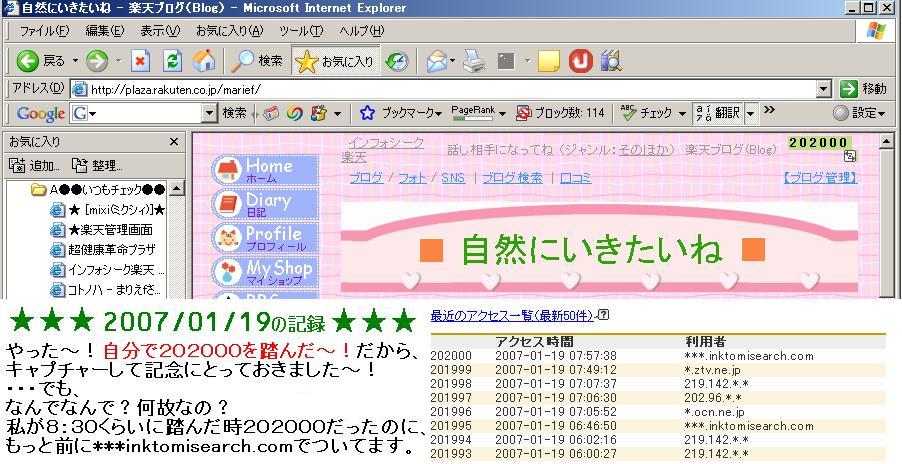Go to the Home page icon in toolbar

point(204,61)
